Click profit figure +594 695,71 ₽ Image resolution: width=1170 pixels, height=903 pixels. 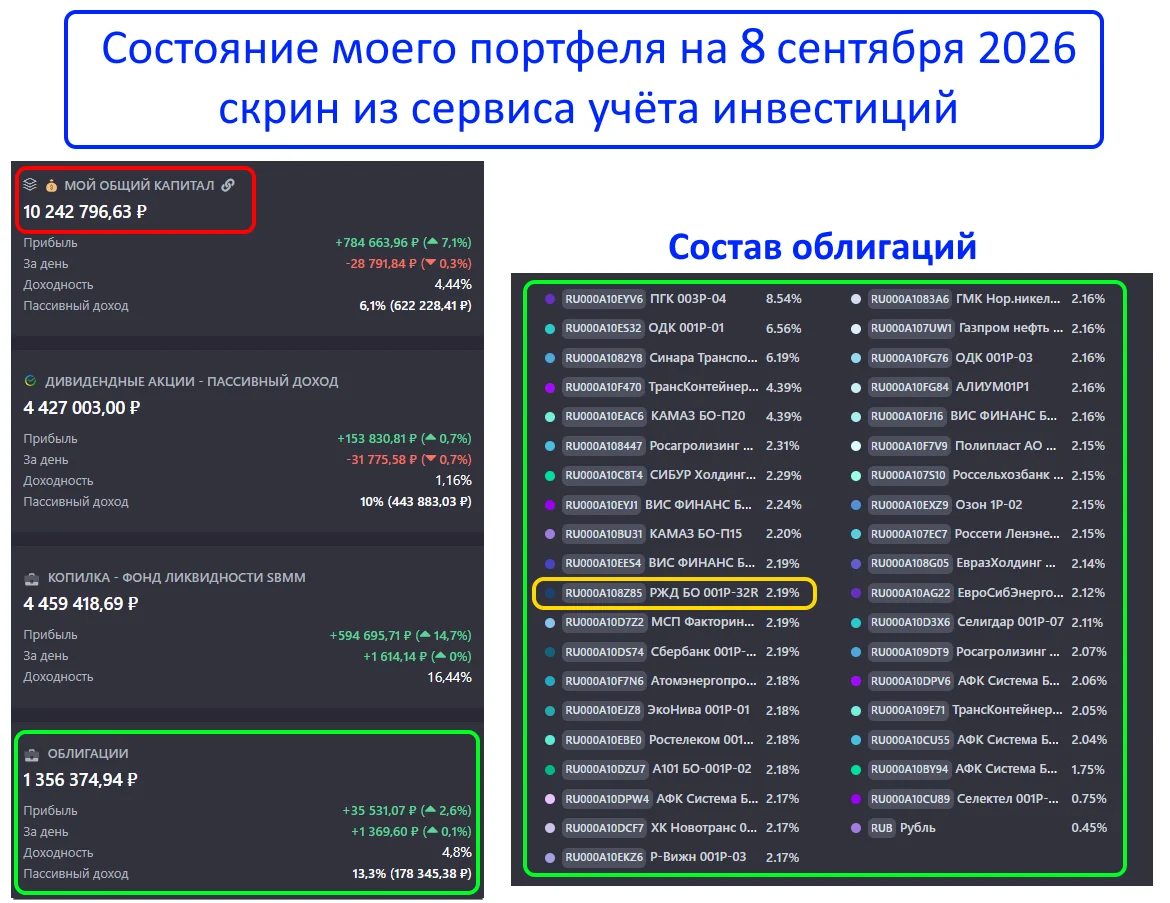(x=370, y=636)
